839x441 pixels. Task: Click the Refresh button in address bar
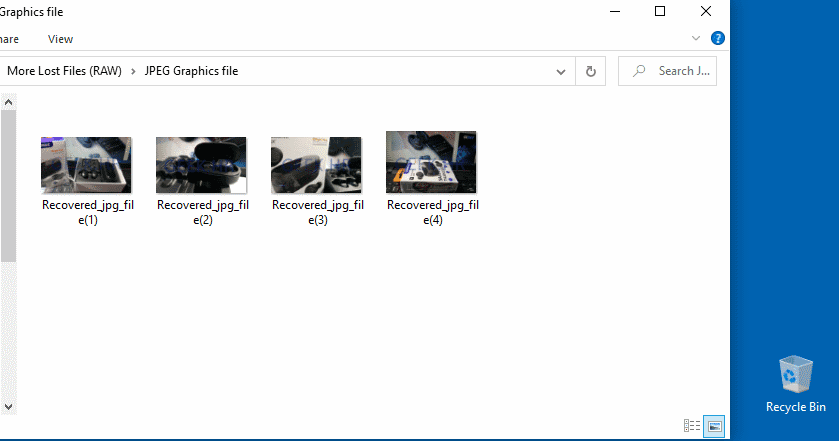(x=590, y=71)
